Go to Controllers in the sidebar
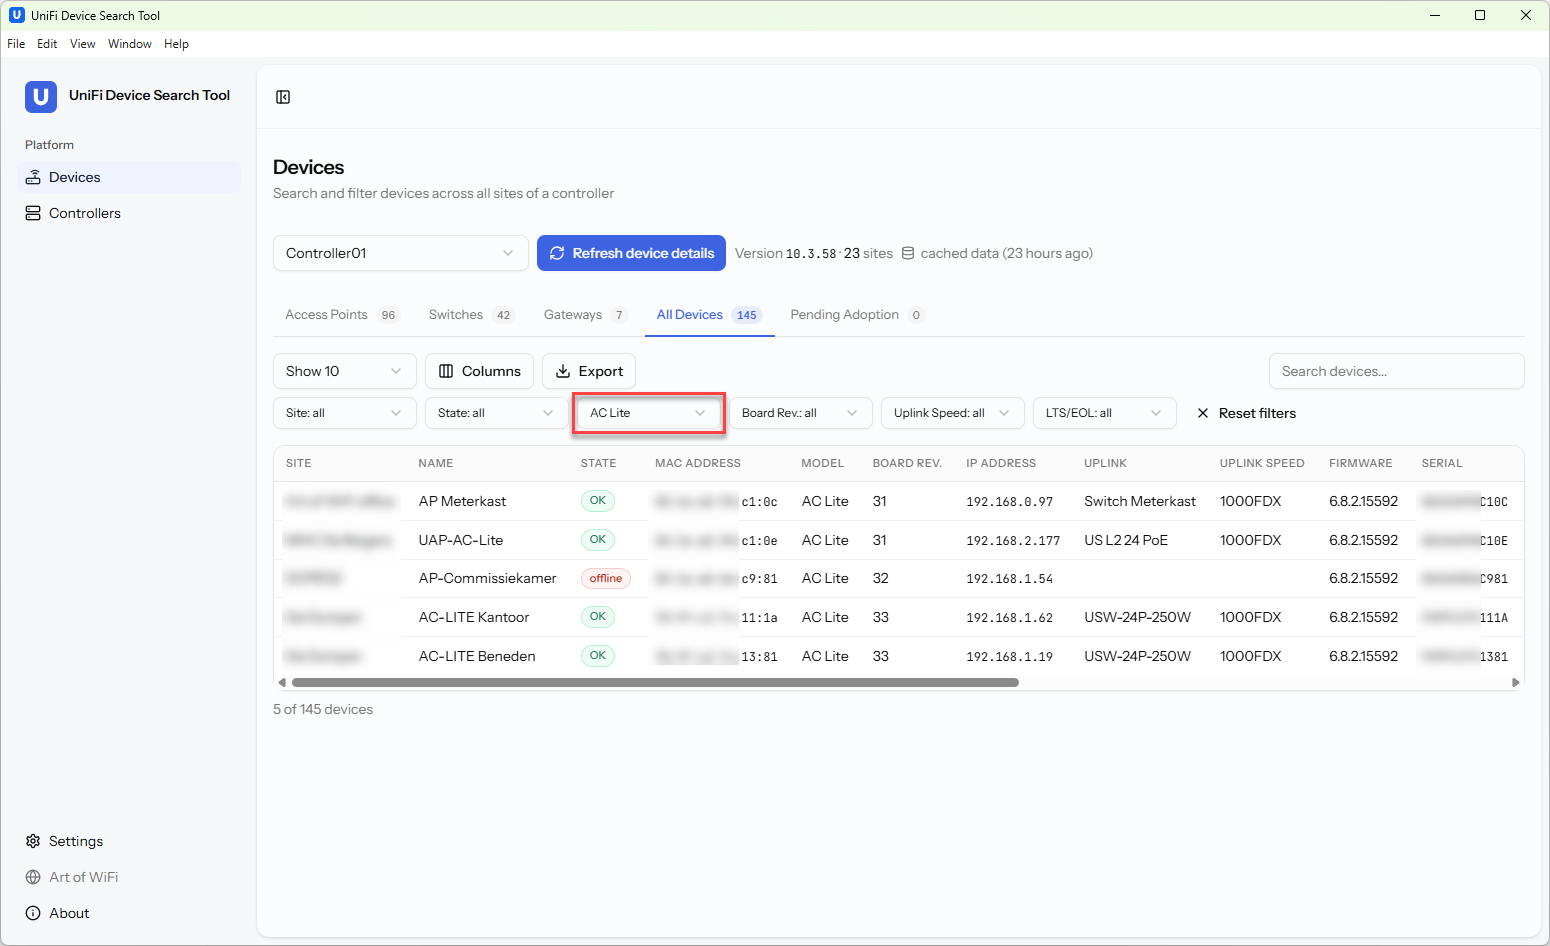Viewport: 1550px width, 946px height. [129, 213]
